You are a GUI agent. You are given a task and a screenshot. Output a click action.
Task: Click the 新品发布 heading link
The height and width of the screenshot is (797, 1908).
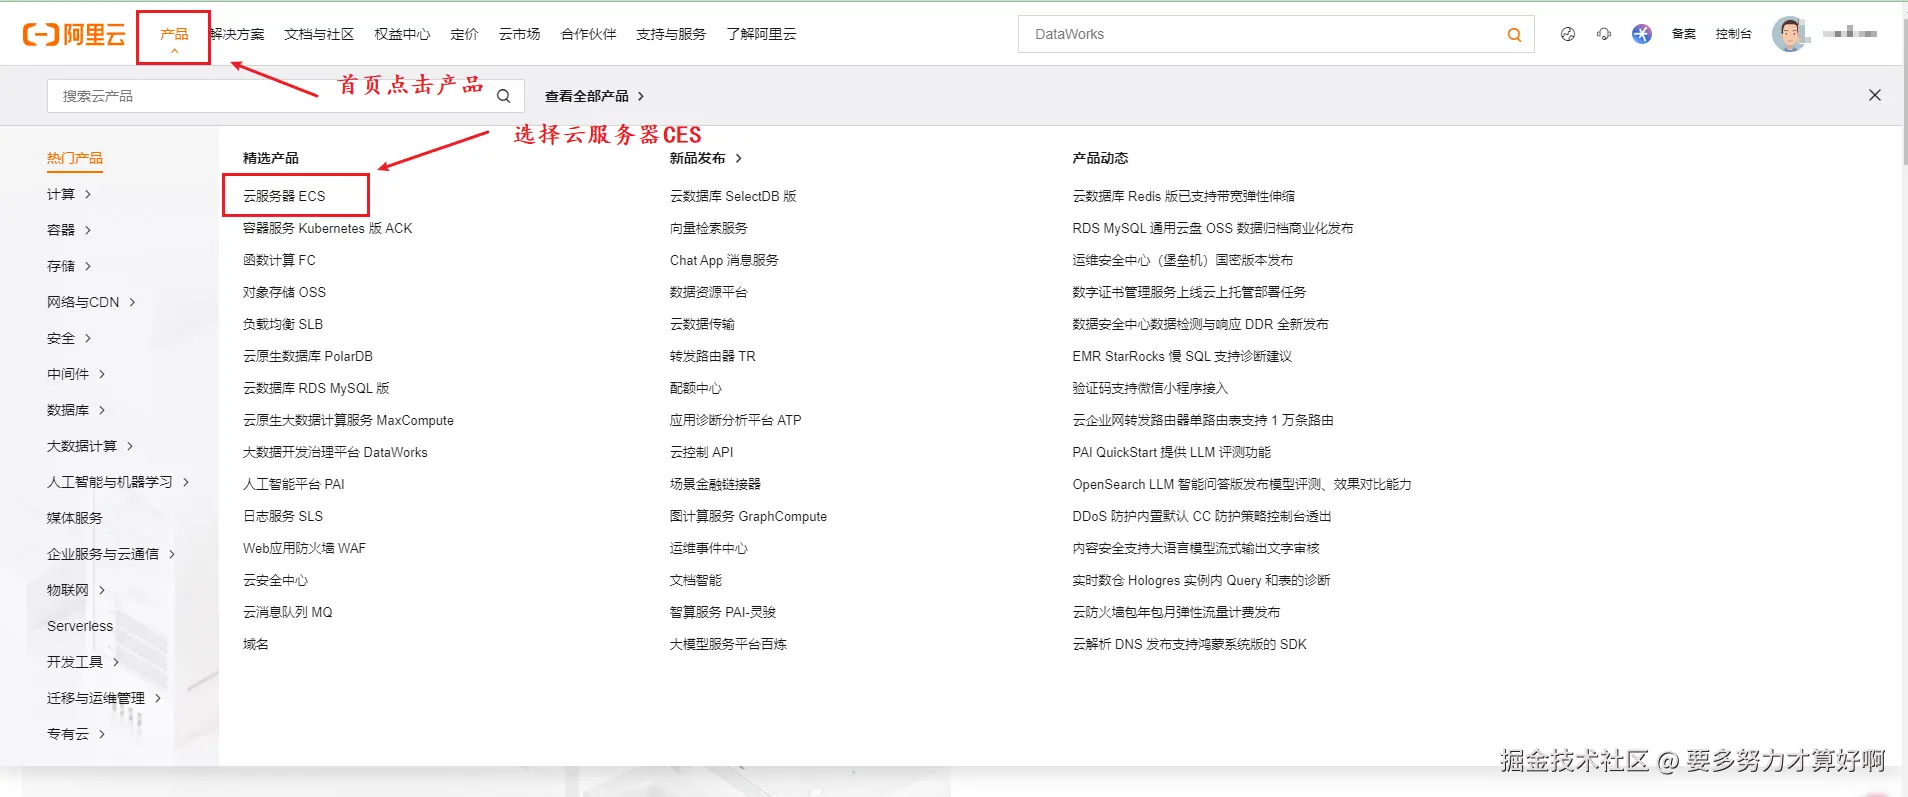click(705, 158)
